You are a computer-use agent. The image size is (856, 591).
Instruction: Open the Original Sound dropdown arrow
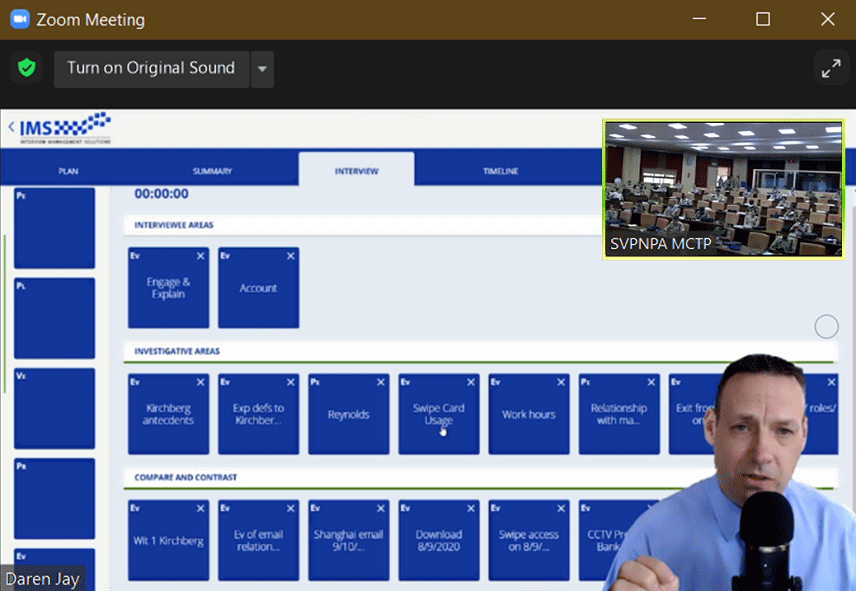tap(262, 69)
